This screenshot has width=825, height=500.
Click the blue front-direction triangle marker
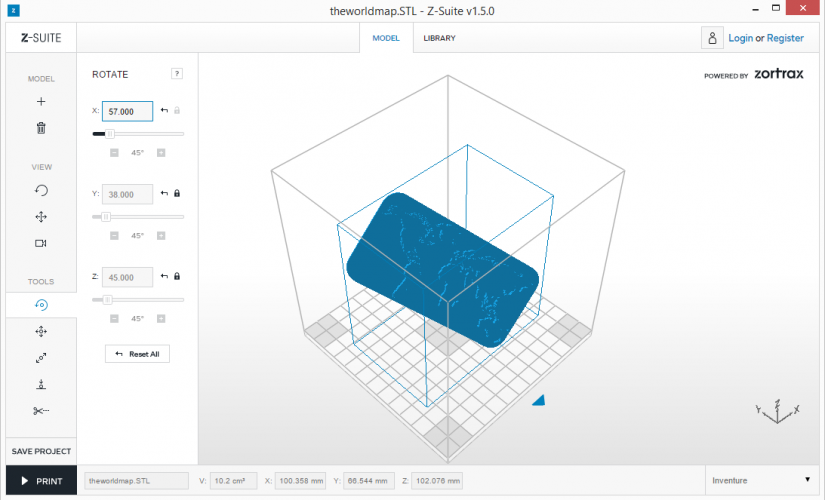(x=539, y=401)
